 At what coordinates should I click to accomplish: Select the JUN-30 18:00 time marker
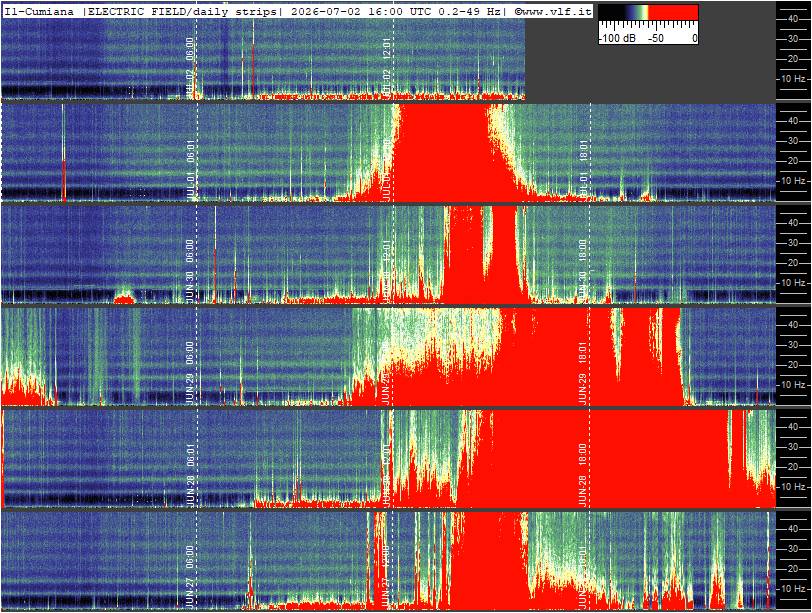(582, 271)
